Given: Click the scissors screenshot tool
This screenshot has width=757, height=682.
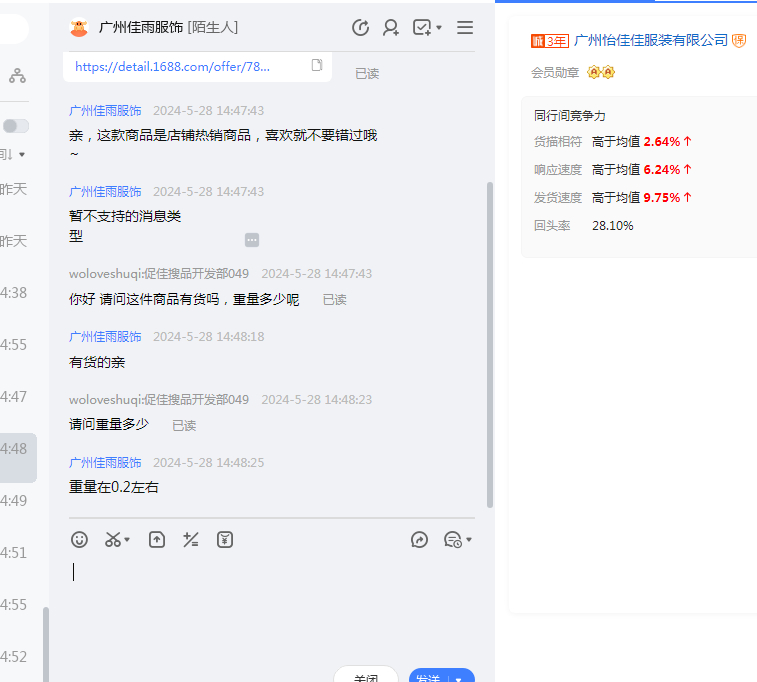Looking at the screenshot, I should tap(113, 540).
